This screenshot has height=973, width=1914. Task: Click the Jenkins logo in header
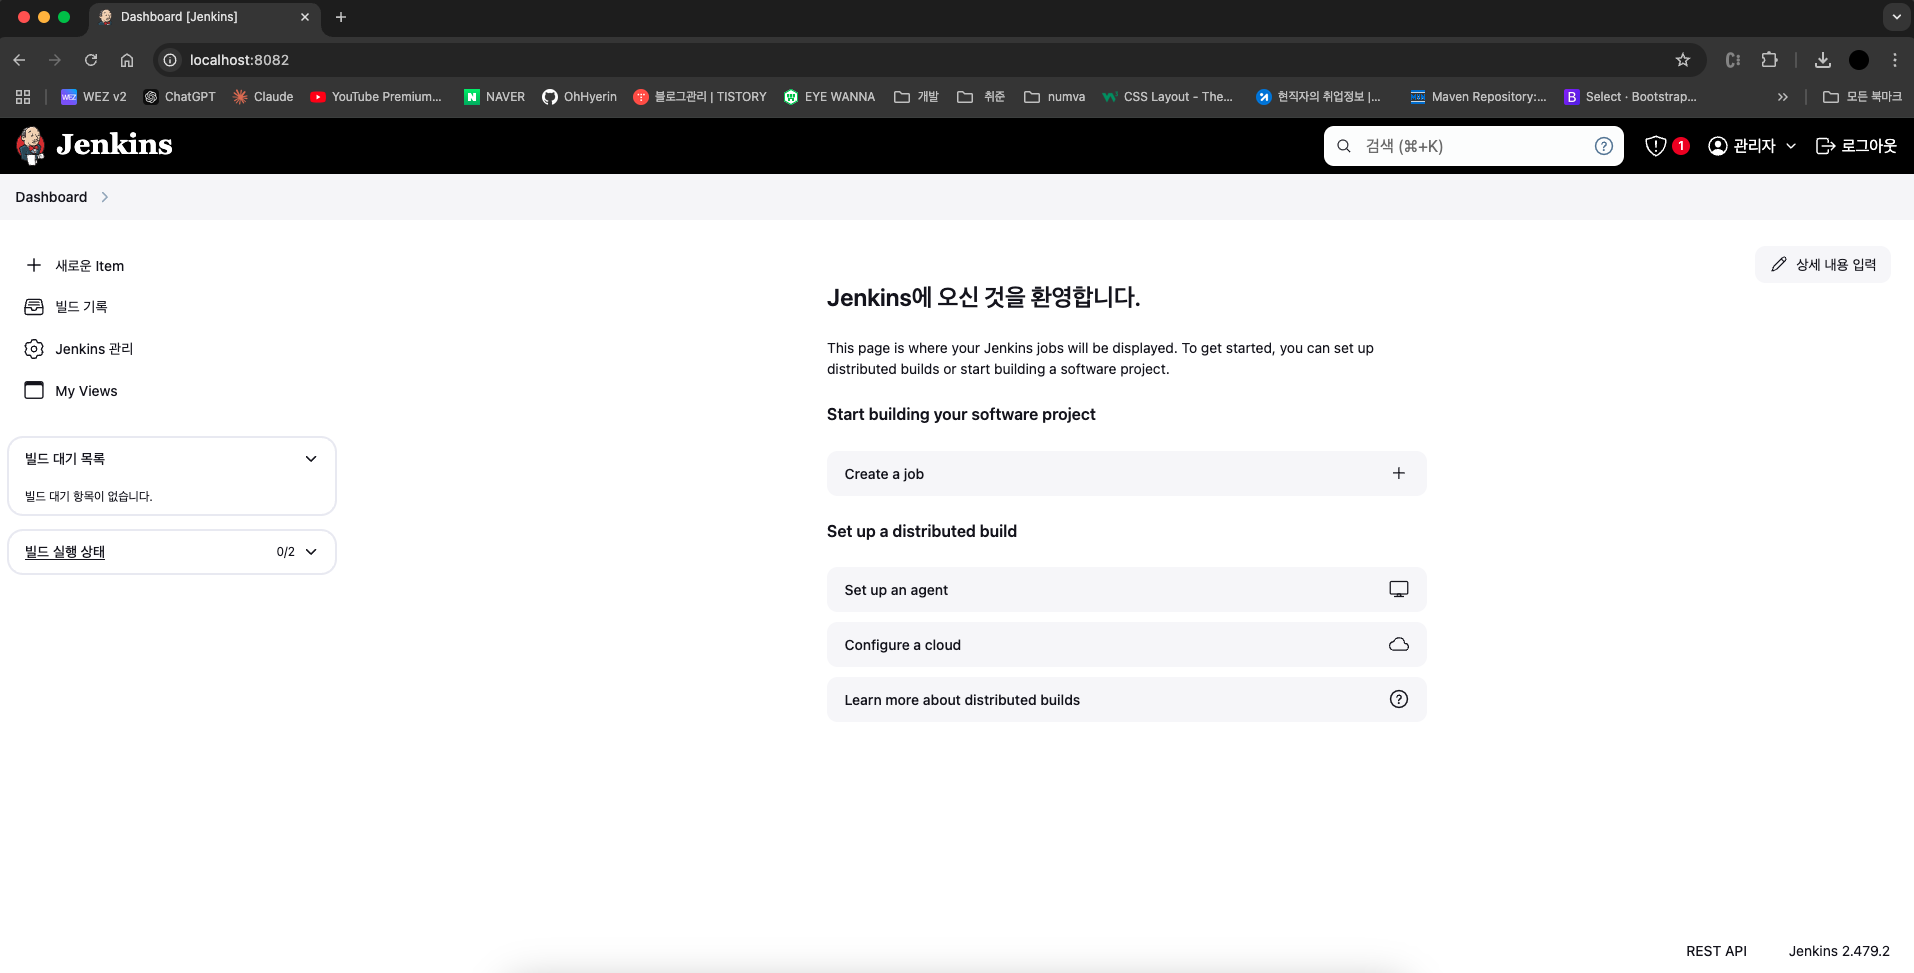(94, 145)
